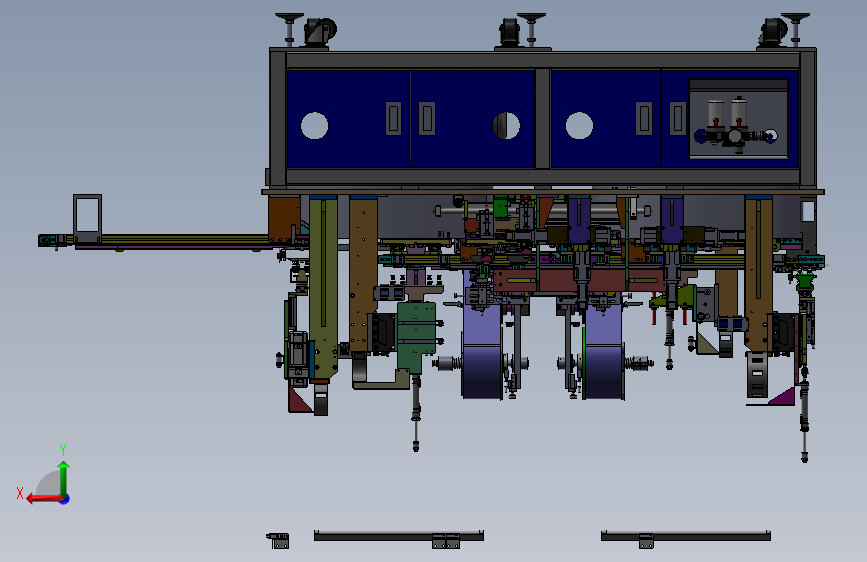Select the half-shaded circular hole in blue panel
The image size is (867, 562).
(506, 126)
